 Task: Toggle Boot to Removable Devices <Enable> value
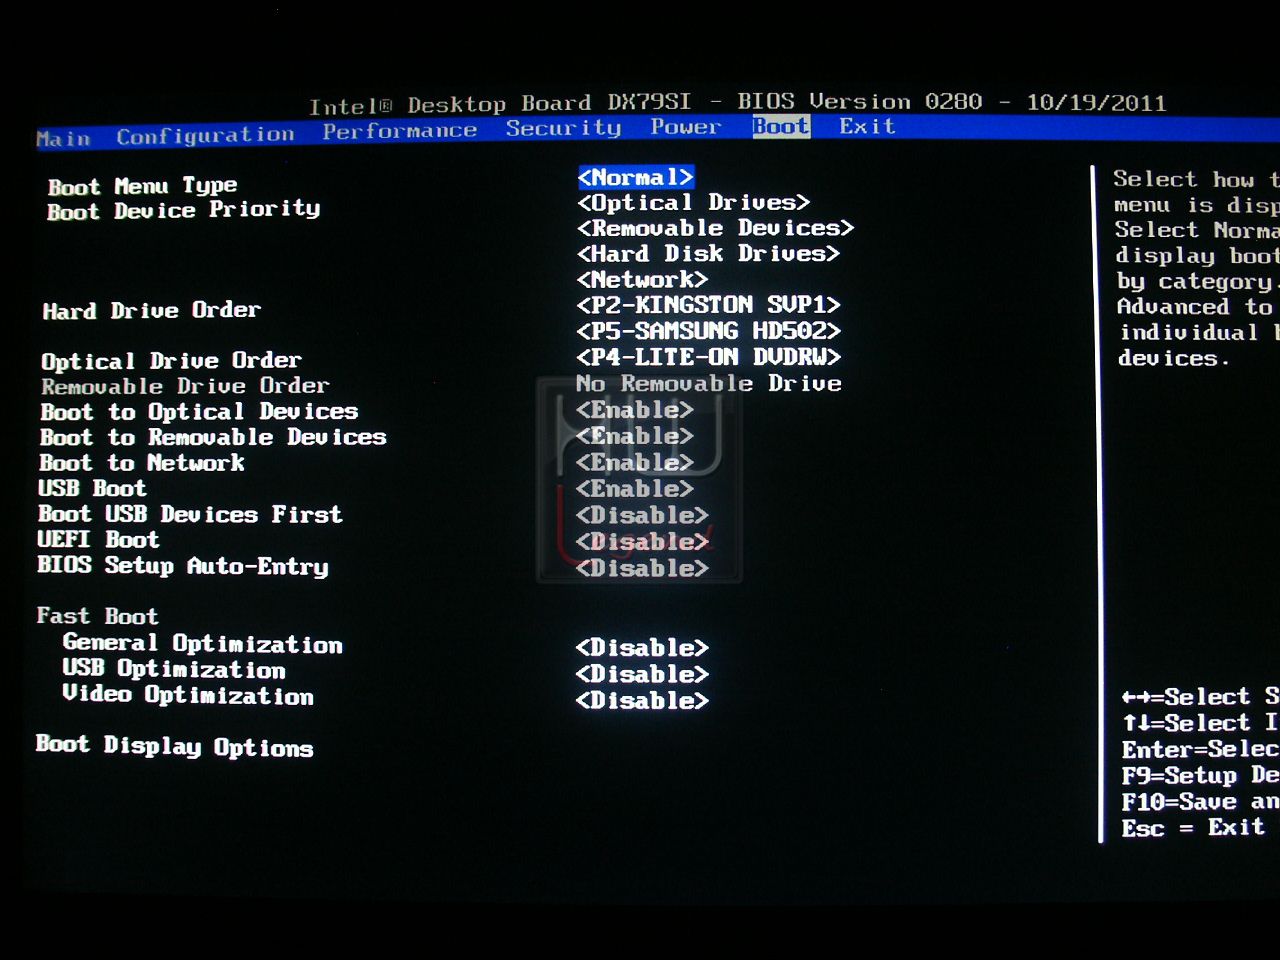[634, 436]
